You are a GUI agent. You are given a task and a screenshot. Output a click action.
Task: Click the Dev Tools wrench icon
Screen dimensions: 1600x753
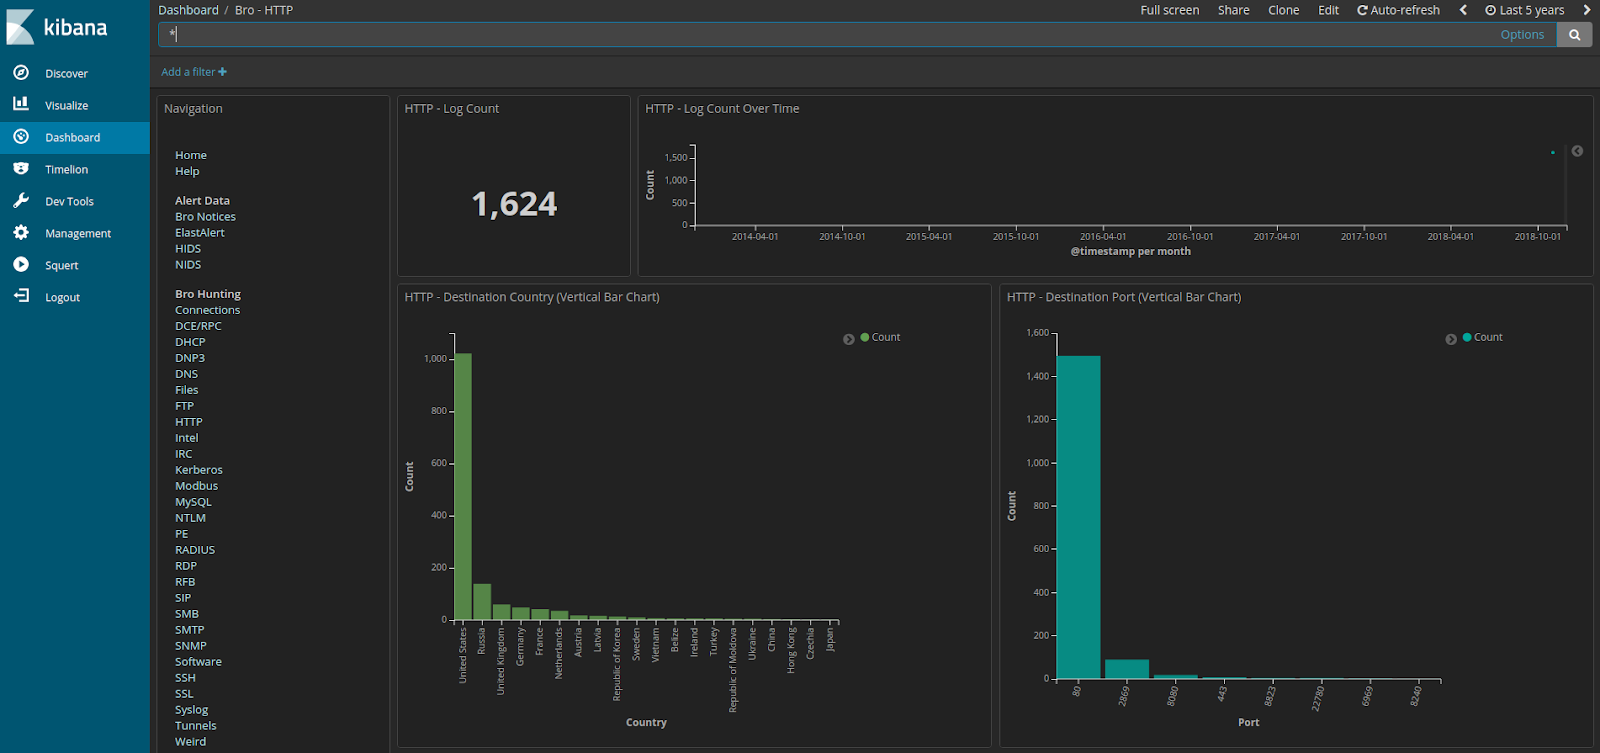coord(21,201)
